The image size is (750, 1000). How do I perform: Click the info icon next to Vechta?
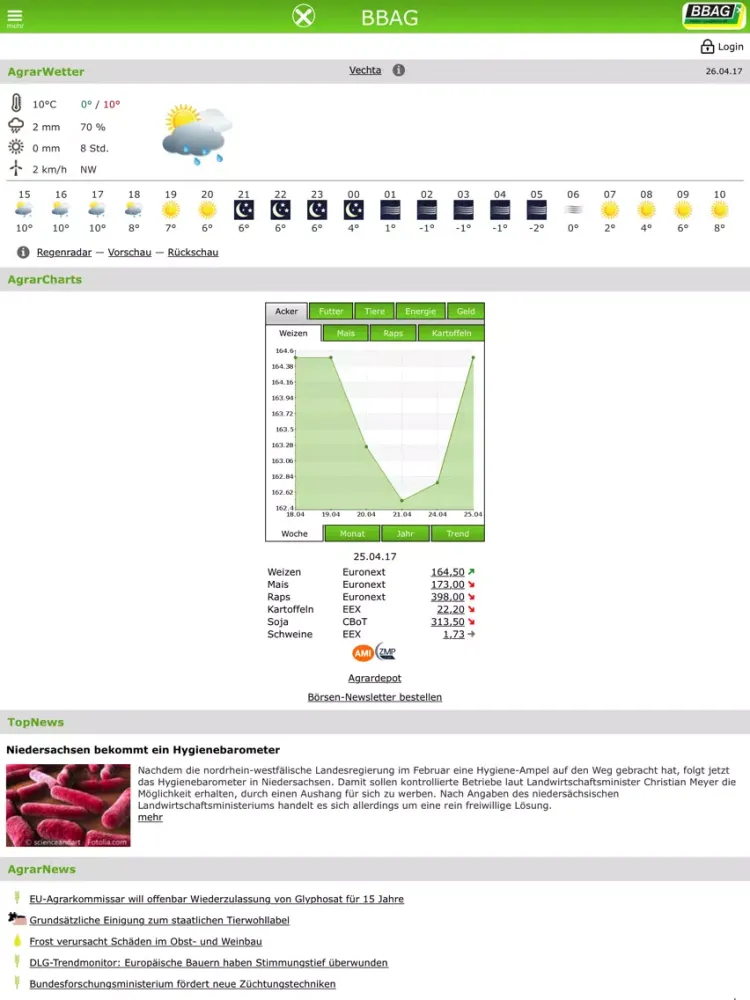pos(399,70)
